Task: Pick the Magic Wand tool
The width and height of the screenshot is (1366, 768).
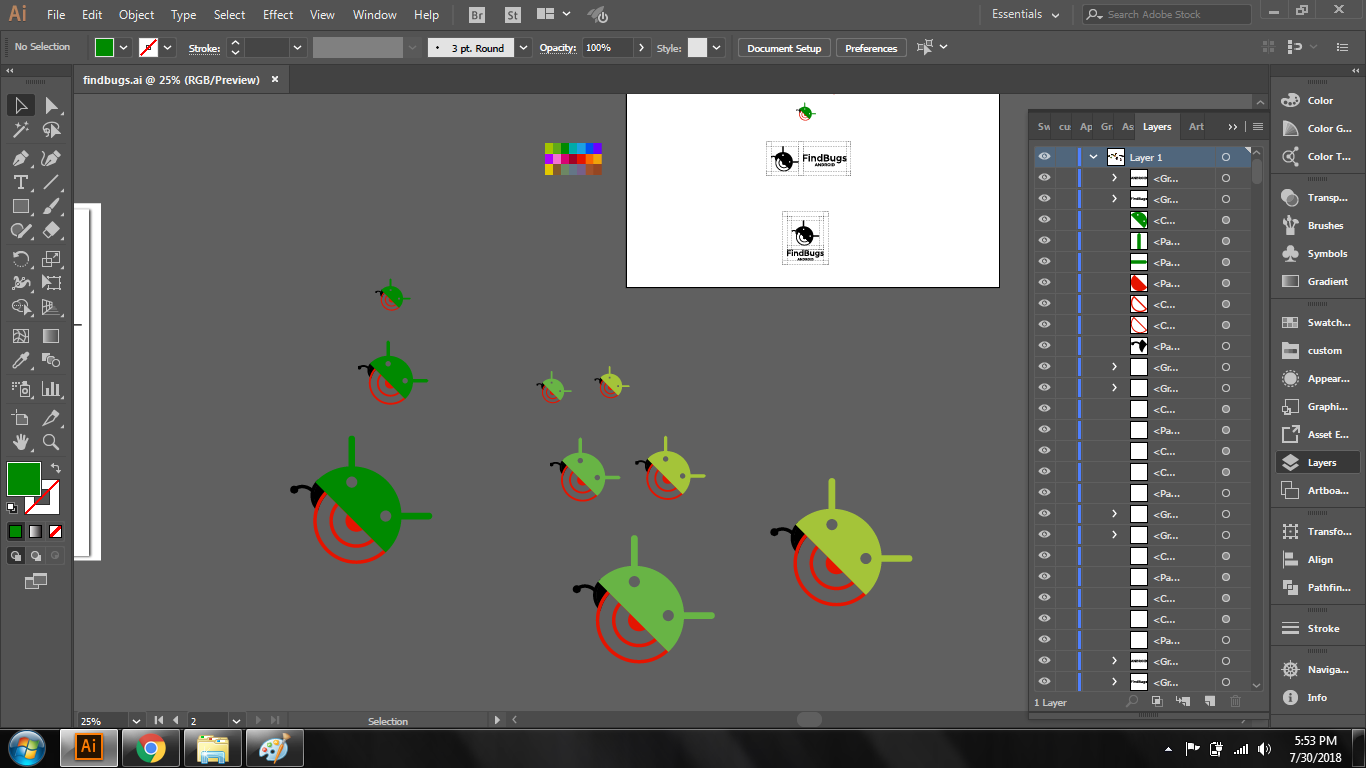Action: 20,130
